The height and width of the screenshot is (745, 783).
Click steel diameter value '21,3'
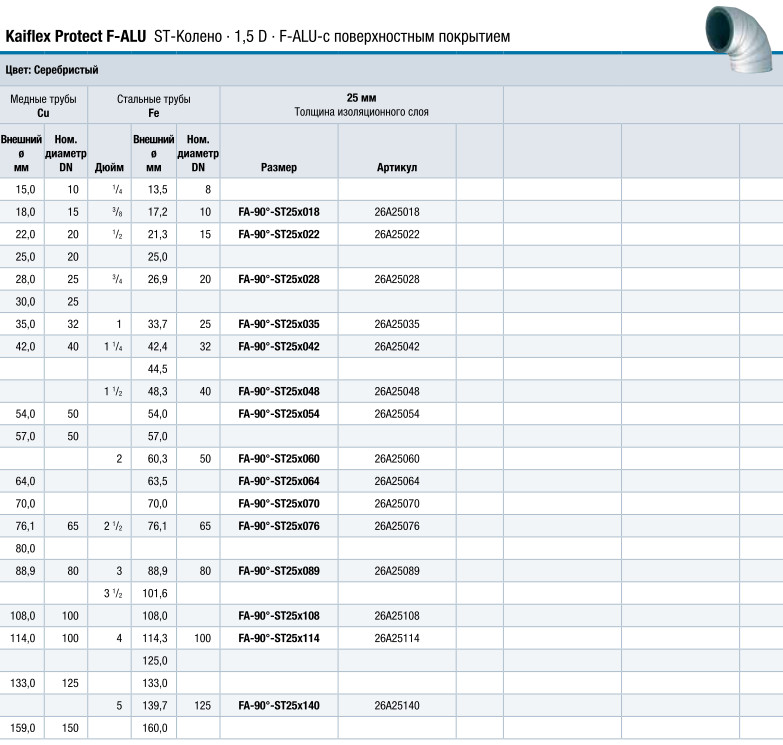tap(157, 235)
